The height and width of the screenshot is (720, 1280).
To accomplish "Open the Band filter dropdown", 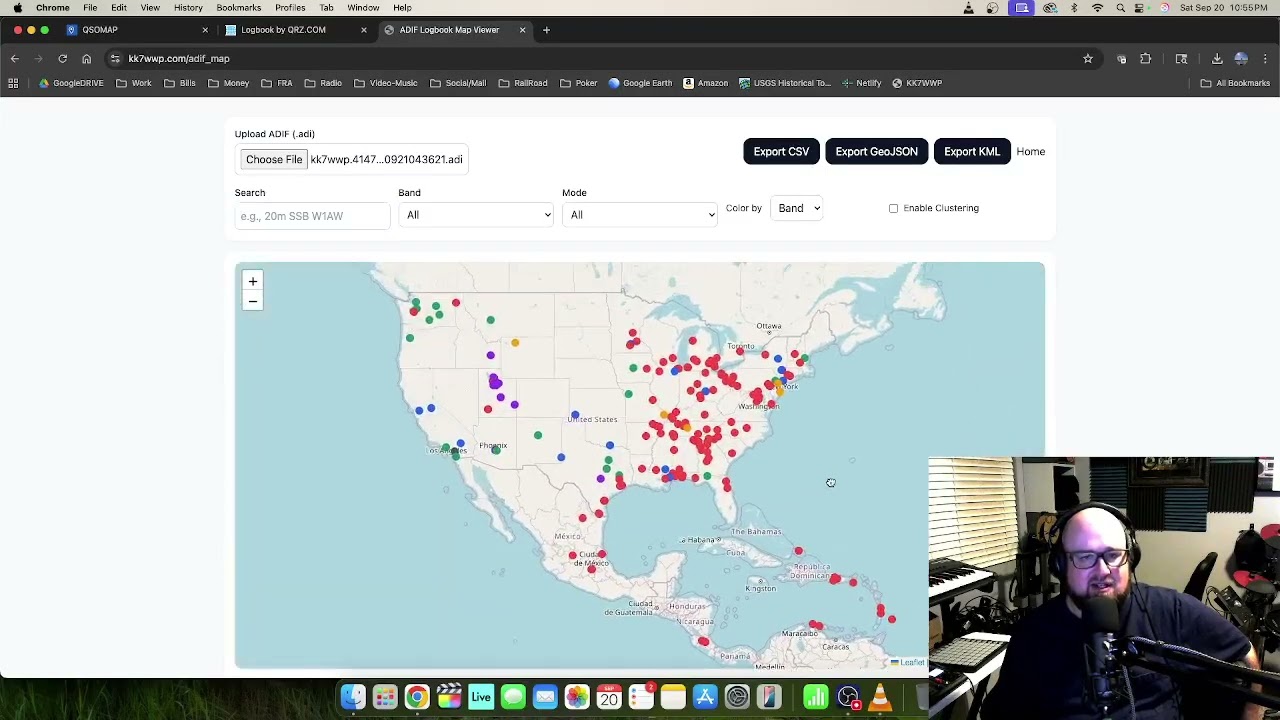I will tap(475, 215).
